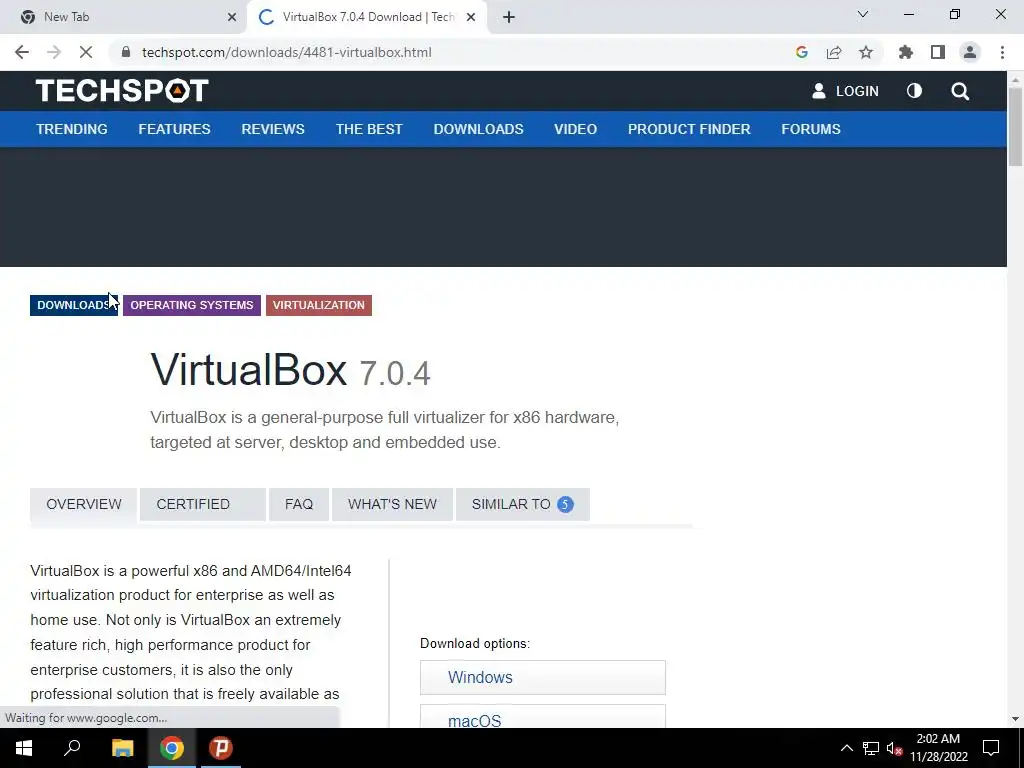
Task: Select the CERTIFIED tab
Action: 202,504
